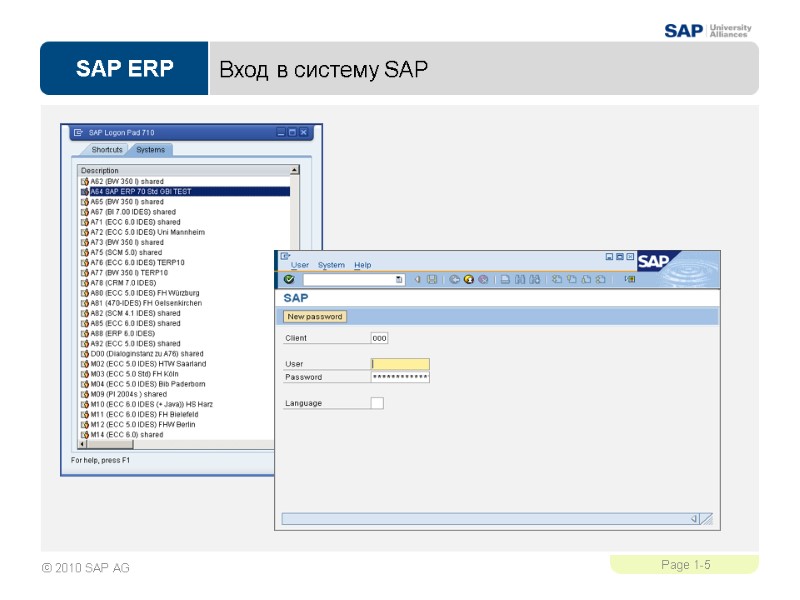Click the Find binoculars icon

coord(520,281)
